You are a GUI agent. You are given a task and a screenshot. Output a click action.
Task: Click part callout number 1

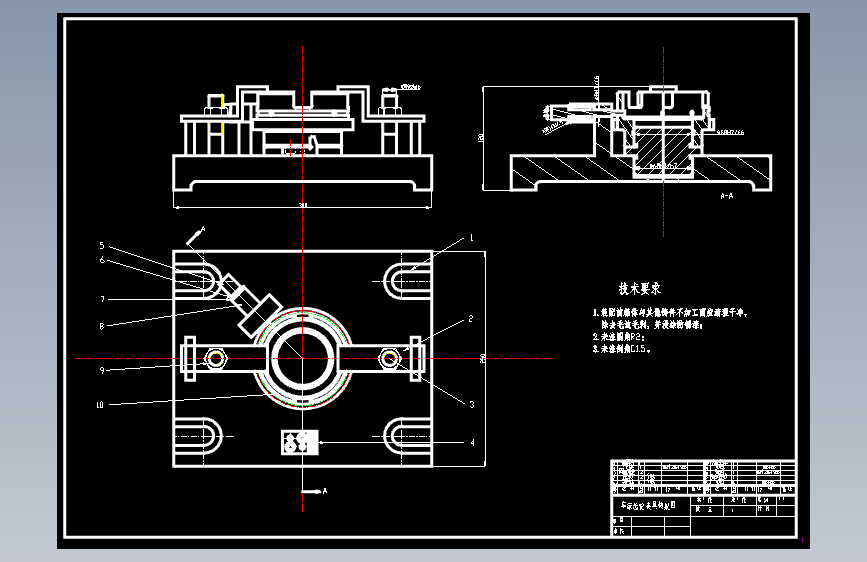(472, 238)
